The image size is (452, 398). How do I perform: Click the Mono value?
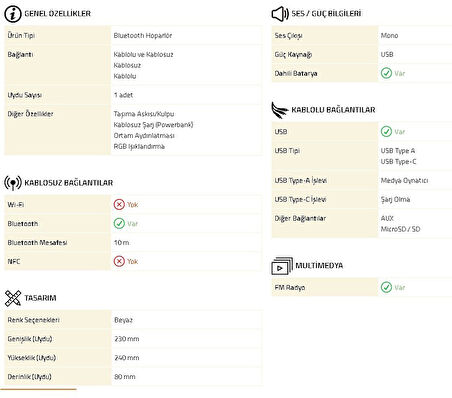click(x=389, y=35)
